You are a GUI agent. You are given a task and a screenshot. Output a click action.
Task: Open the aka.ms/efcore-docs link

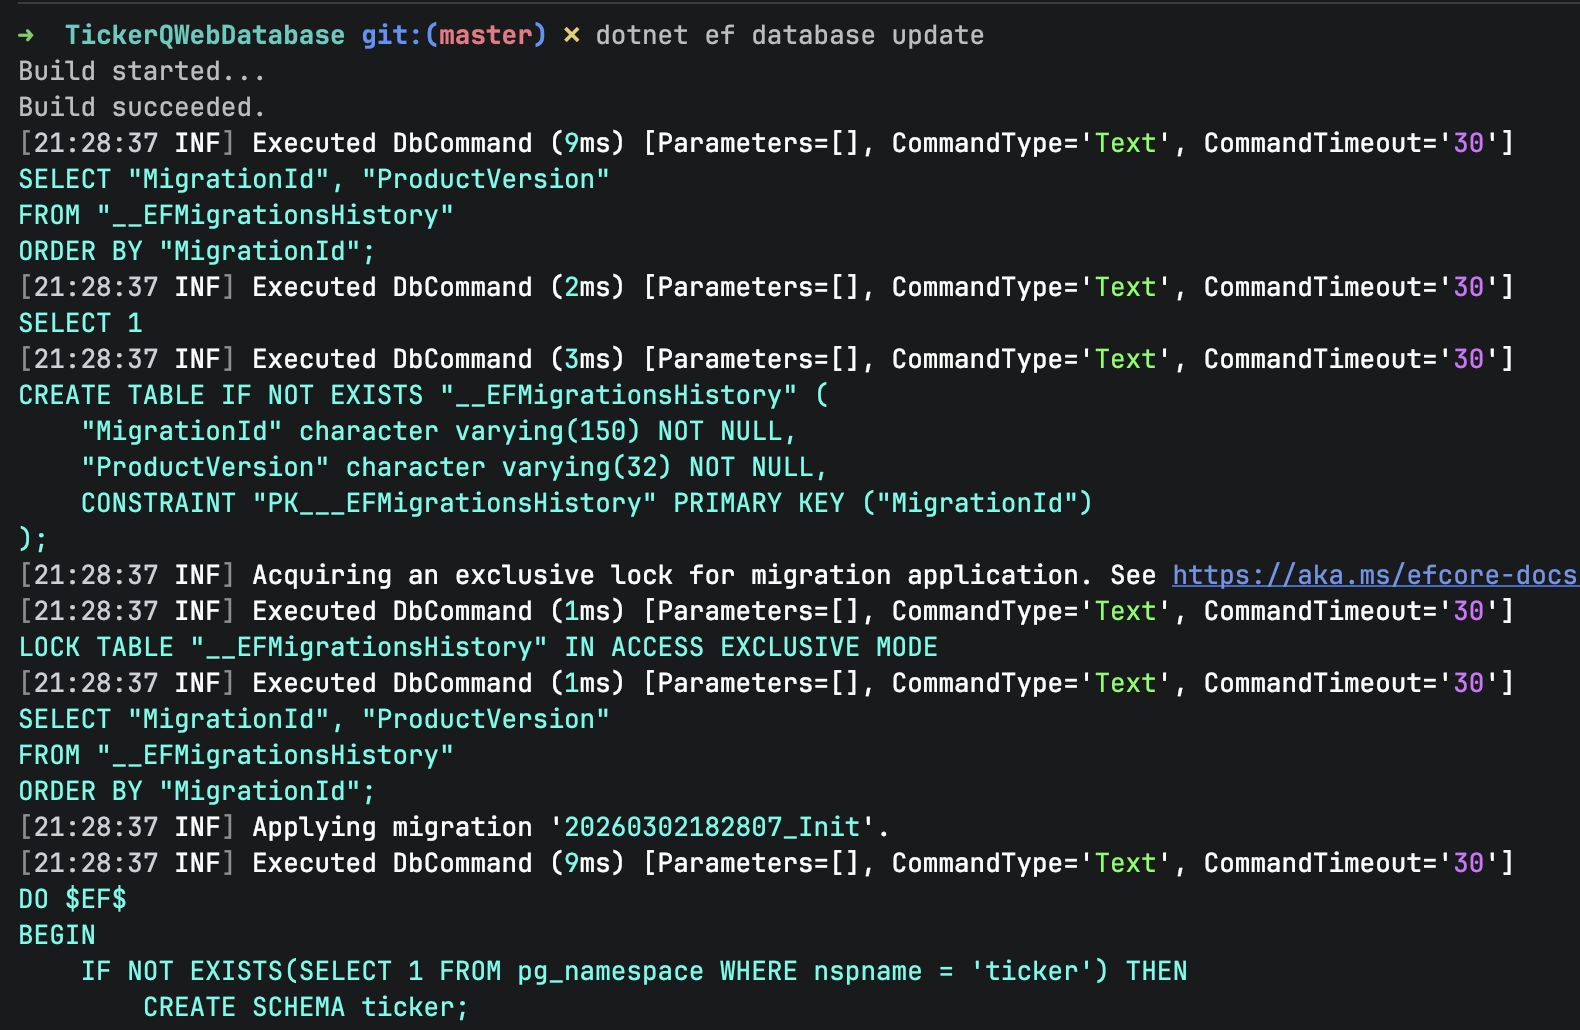coord(1374,575)
